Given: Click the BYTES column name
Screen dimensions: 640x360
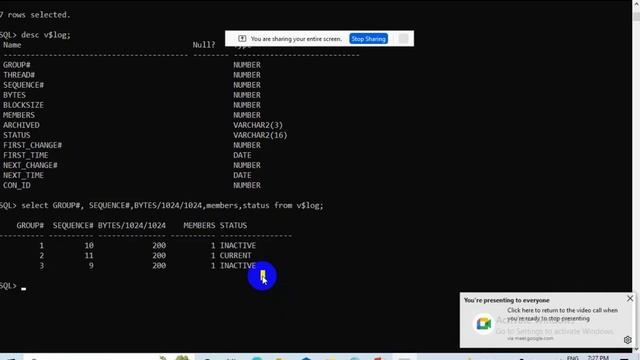Looking at the screenshot, I should point(14,95).
